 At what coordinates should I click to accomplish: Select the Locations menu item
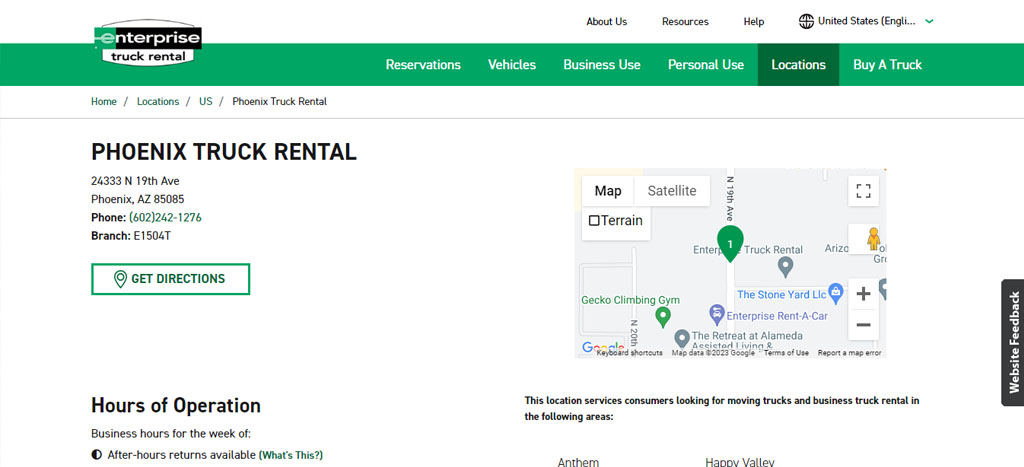tap(798, 65)
